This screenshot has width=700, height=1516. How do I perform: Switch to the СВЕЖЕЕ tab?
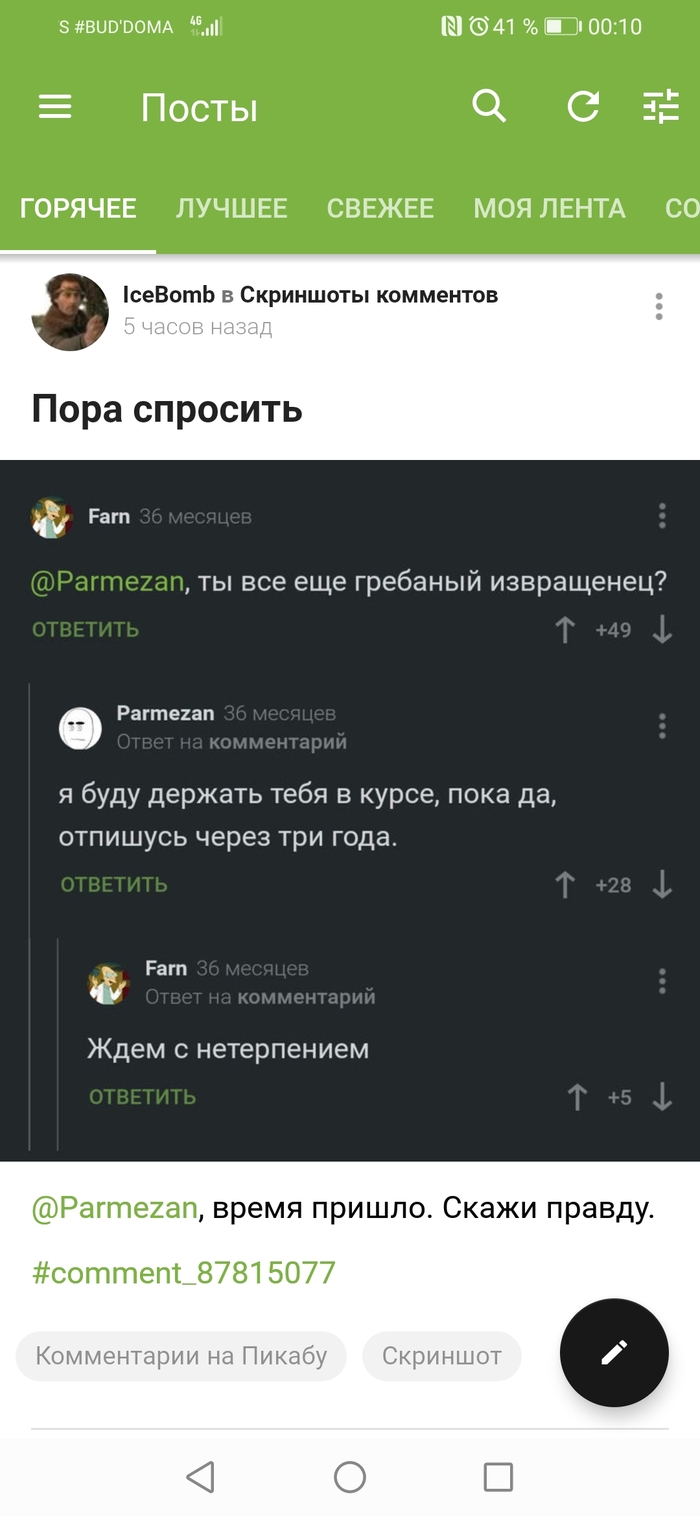(x=380, y=208)
